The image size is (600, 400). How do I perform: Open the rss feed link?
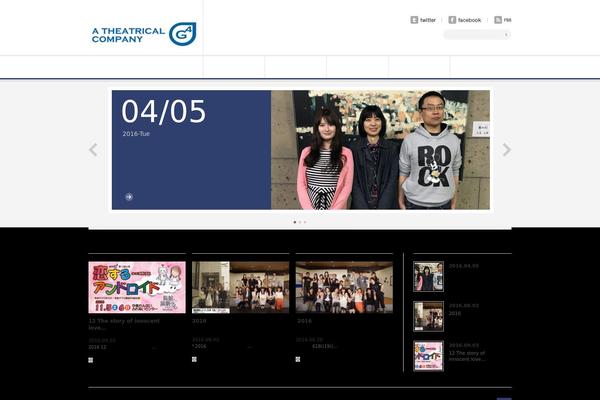(x=503, y=20)
